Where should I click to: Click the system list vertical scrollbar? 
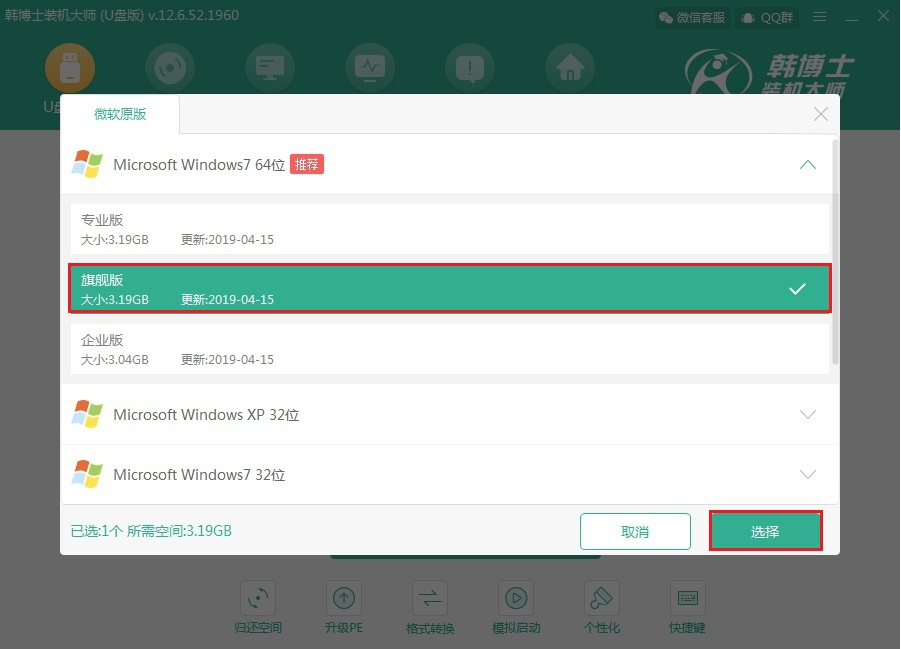pos(835,250)
